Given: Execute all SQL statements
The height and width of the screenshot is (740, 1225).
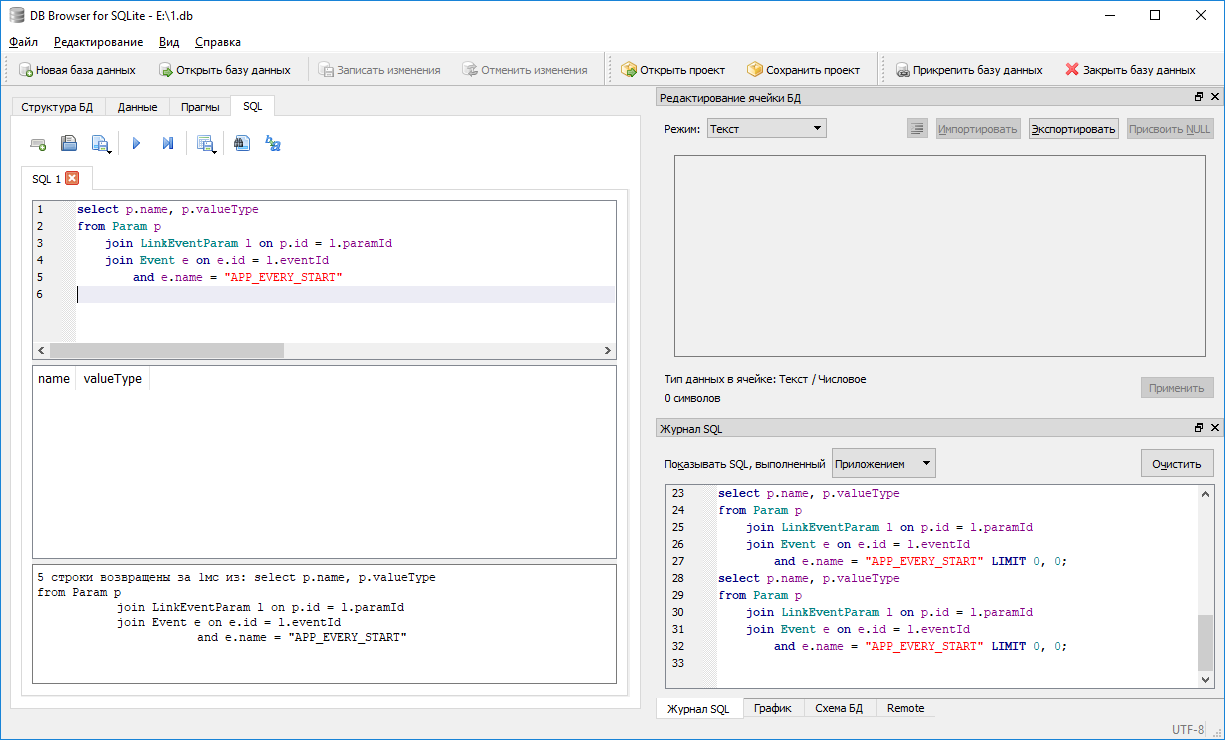Looking at the screenshot, I should pyautogui.click(x=136, y=143).
